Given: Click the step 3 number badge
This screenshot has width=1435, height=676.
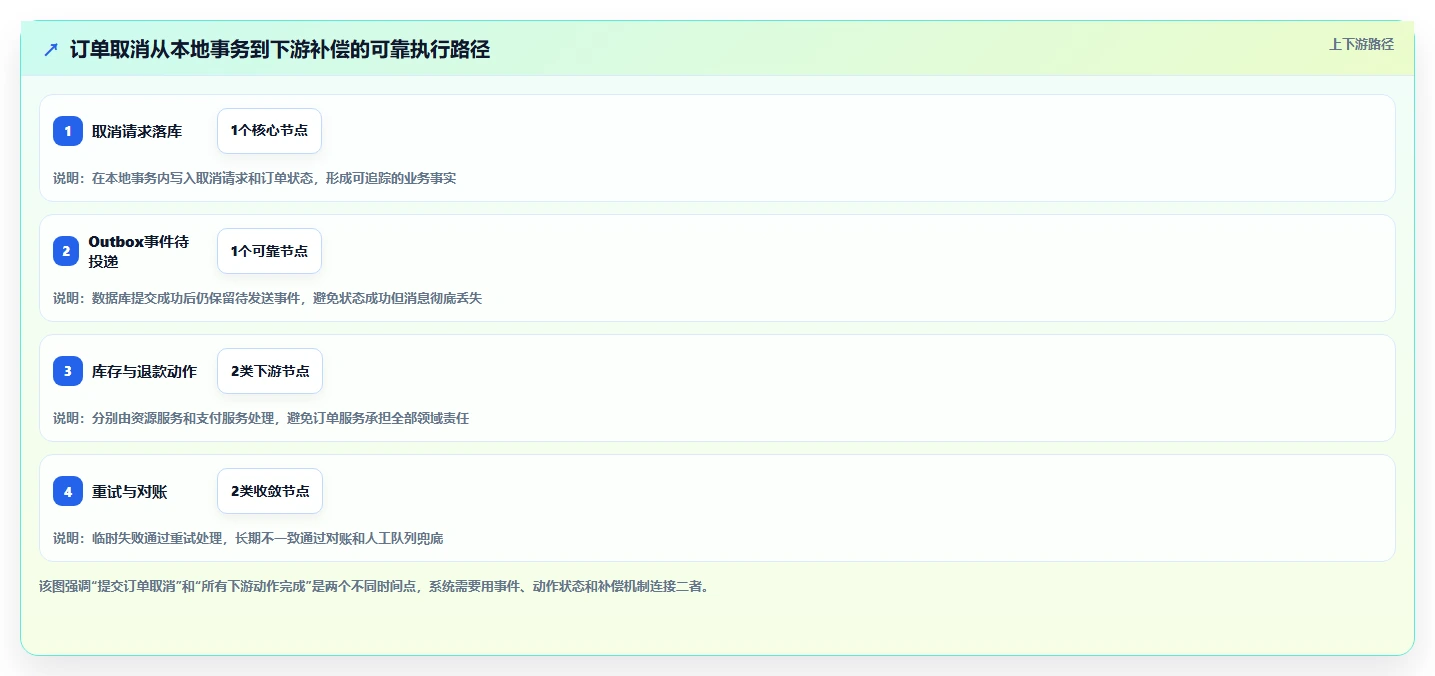Looking at the screenshot, I should click(x=68, y=371).
